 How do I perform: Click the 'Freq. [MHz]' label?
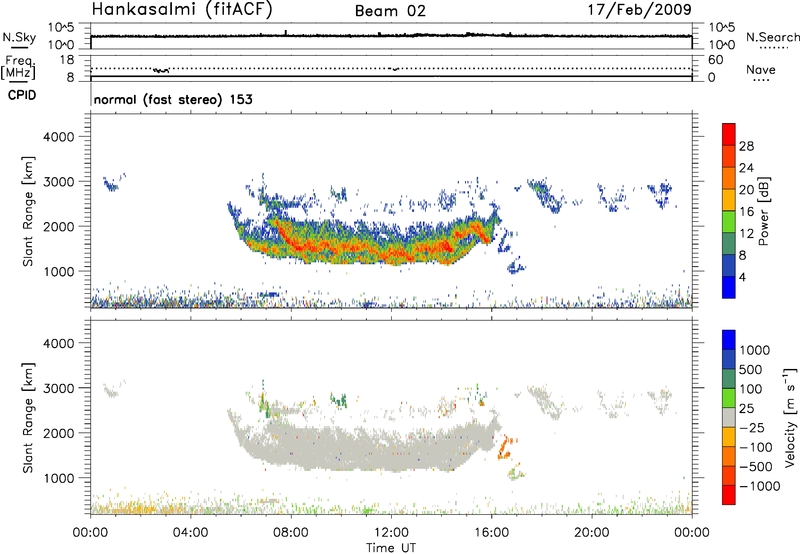pos(19,68)
